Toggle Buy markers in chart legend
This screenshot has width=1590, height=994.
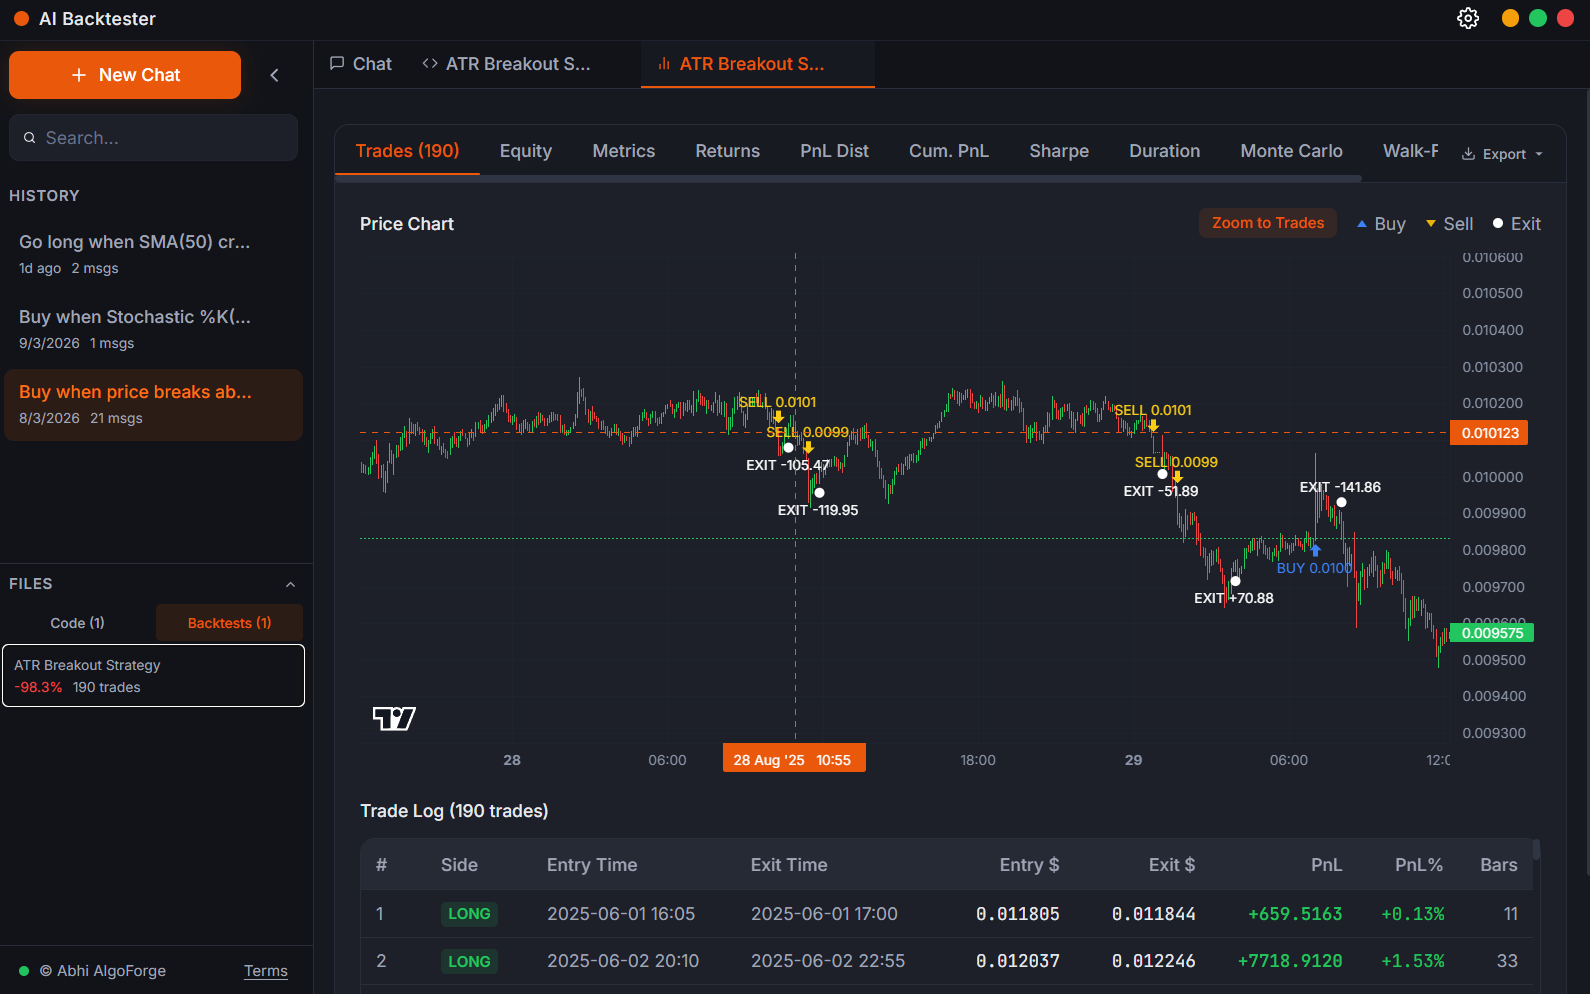[x=1381, y=224]
